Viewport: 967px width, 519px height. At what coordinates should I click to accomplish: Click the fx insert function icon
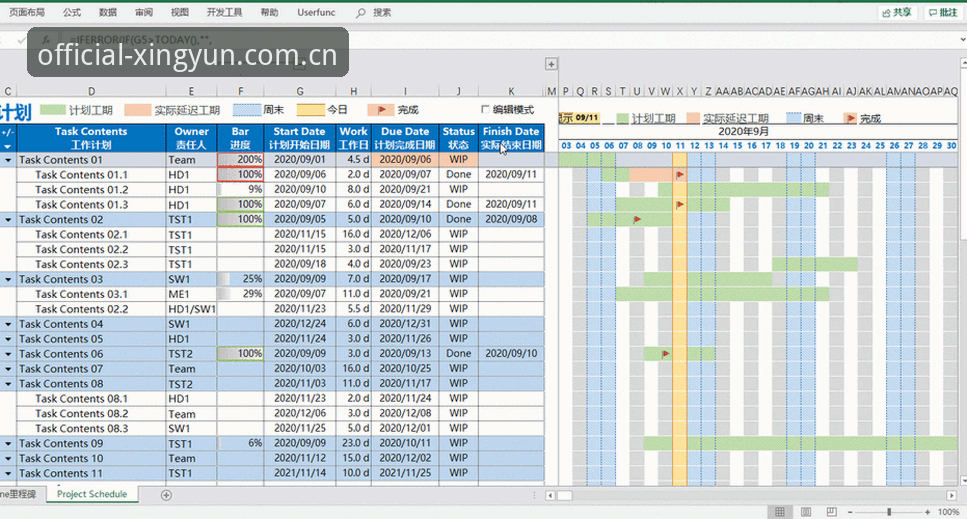click(46, 40)
